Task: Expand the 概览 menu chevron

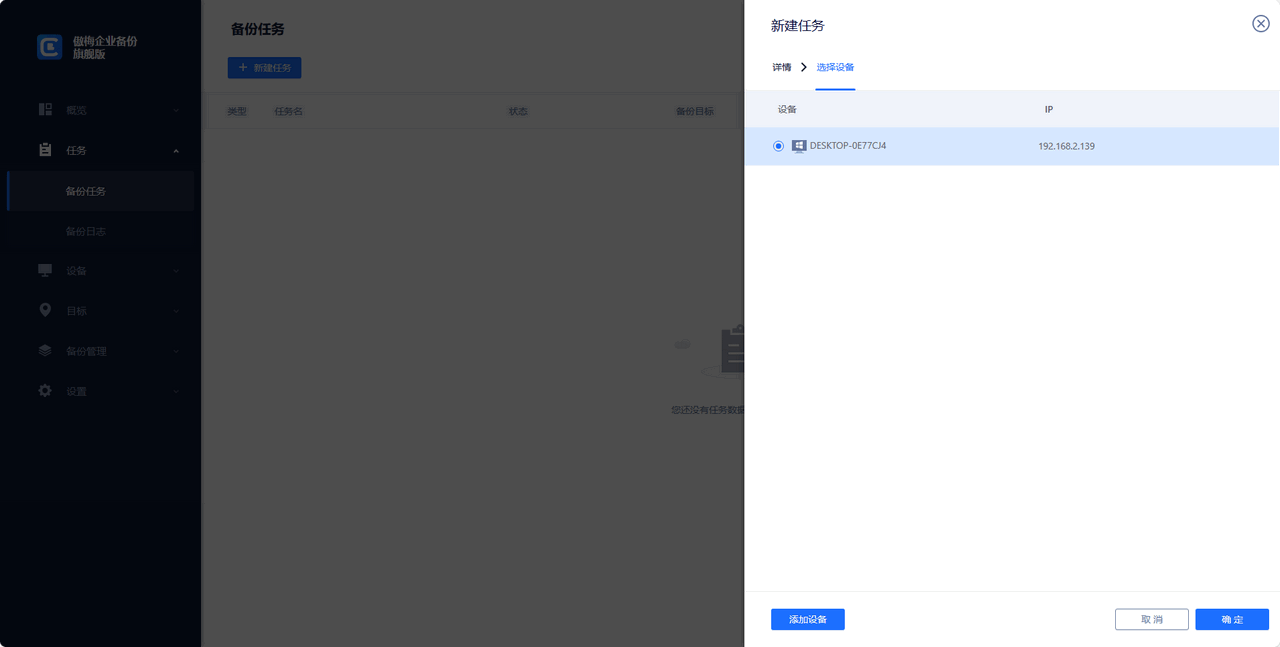Action: point(176,110)
